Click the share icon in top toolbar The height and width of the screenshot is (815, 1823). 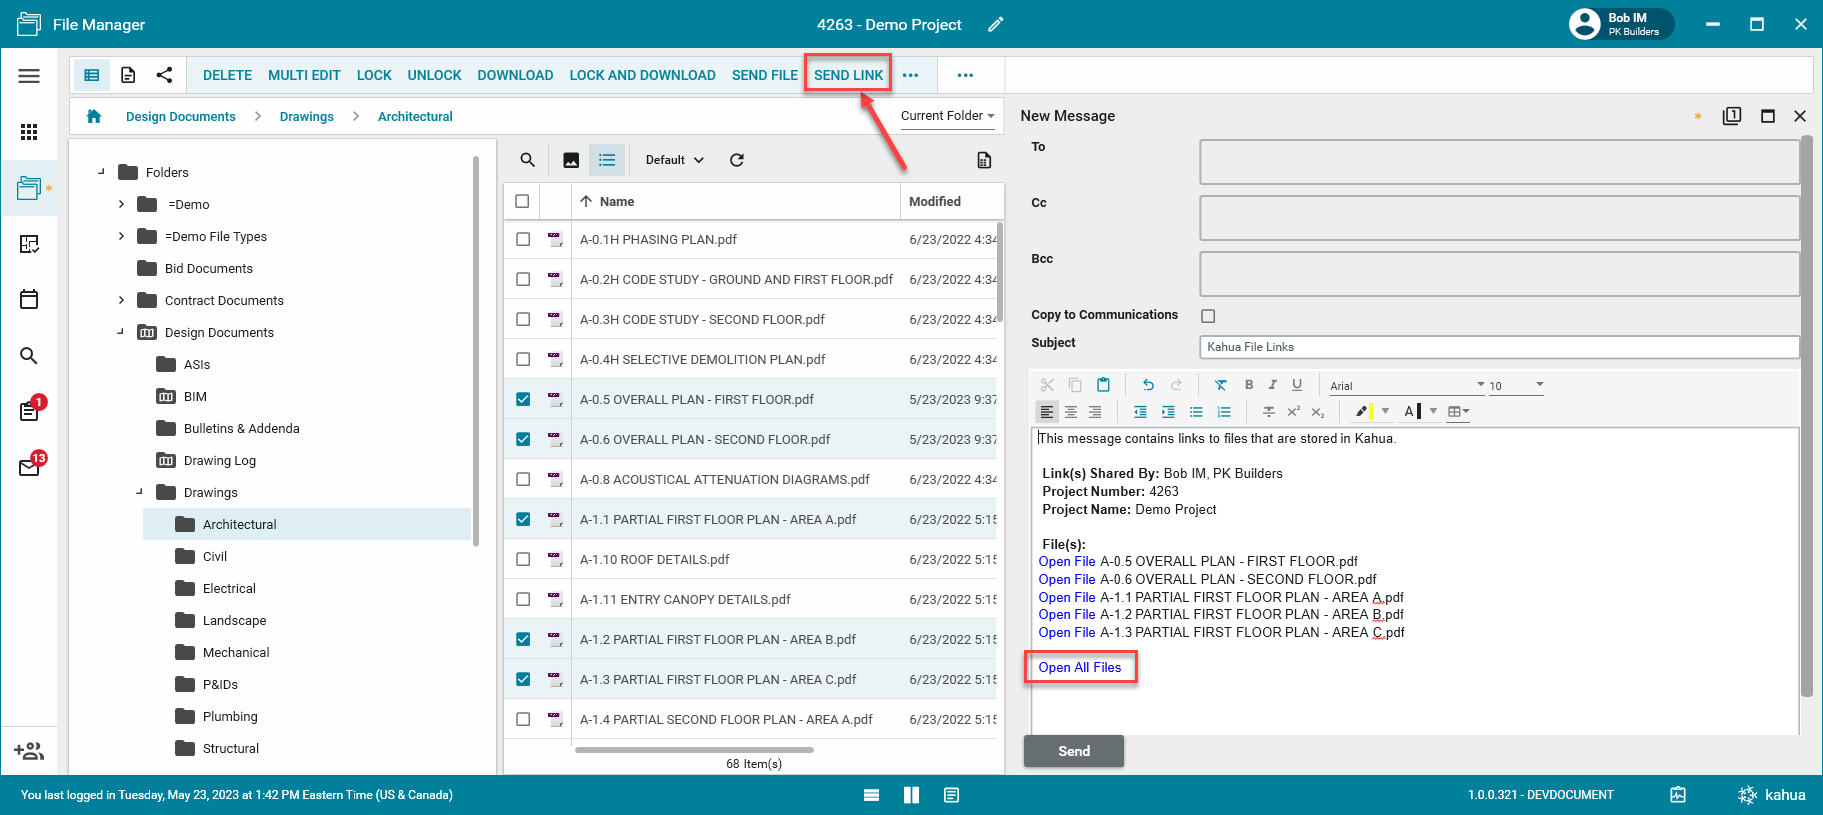(165, 75)
